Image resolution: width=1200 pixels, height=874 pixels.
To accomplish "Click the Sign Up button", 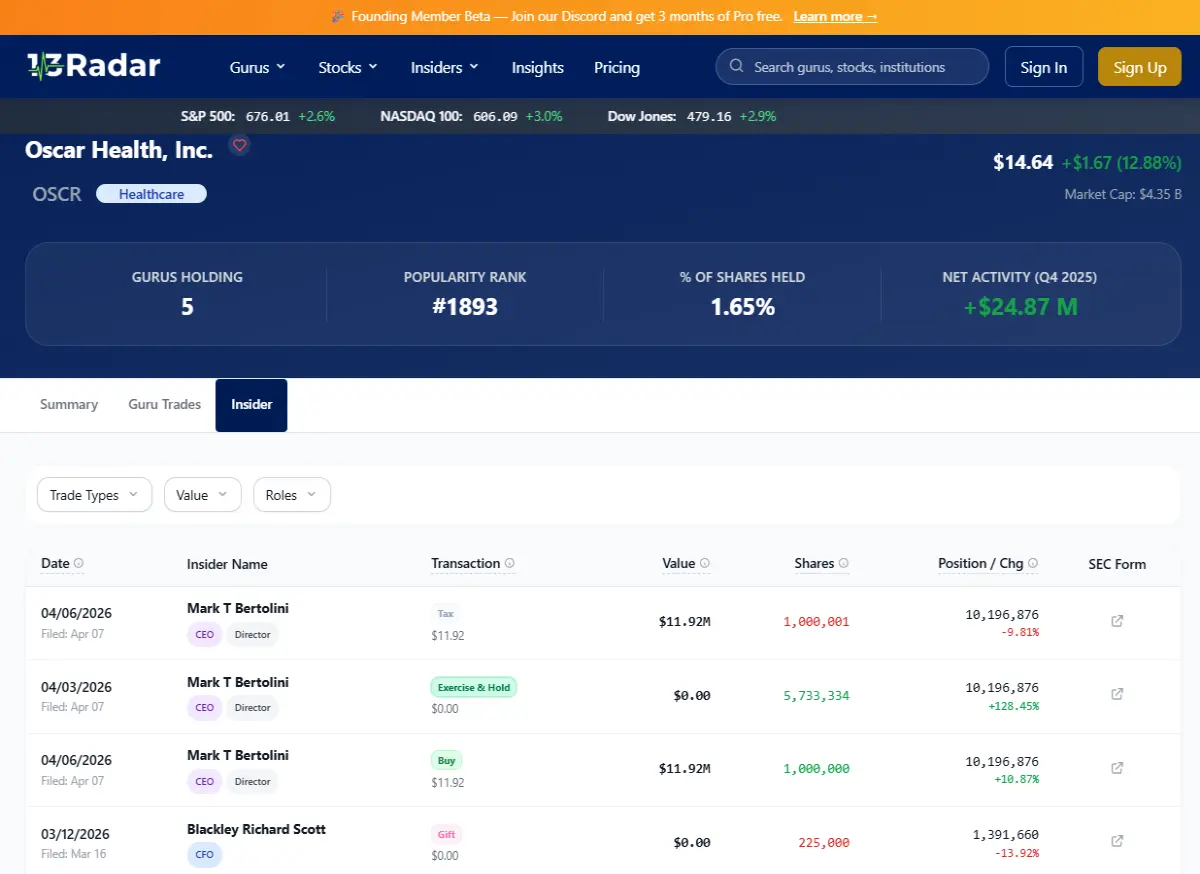I will coord(1140,67).
